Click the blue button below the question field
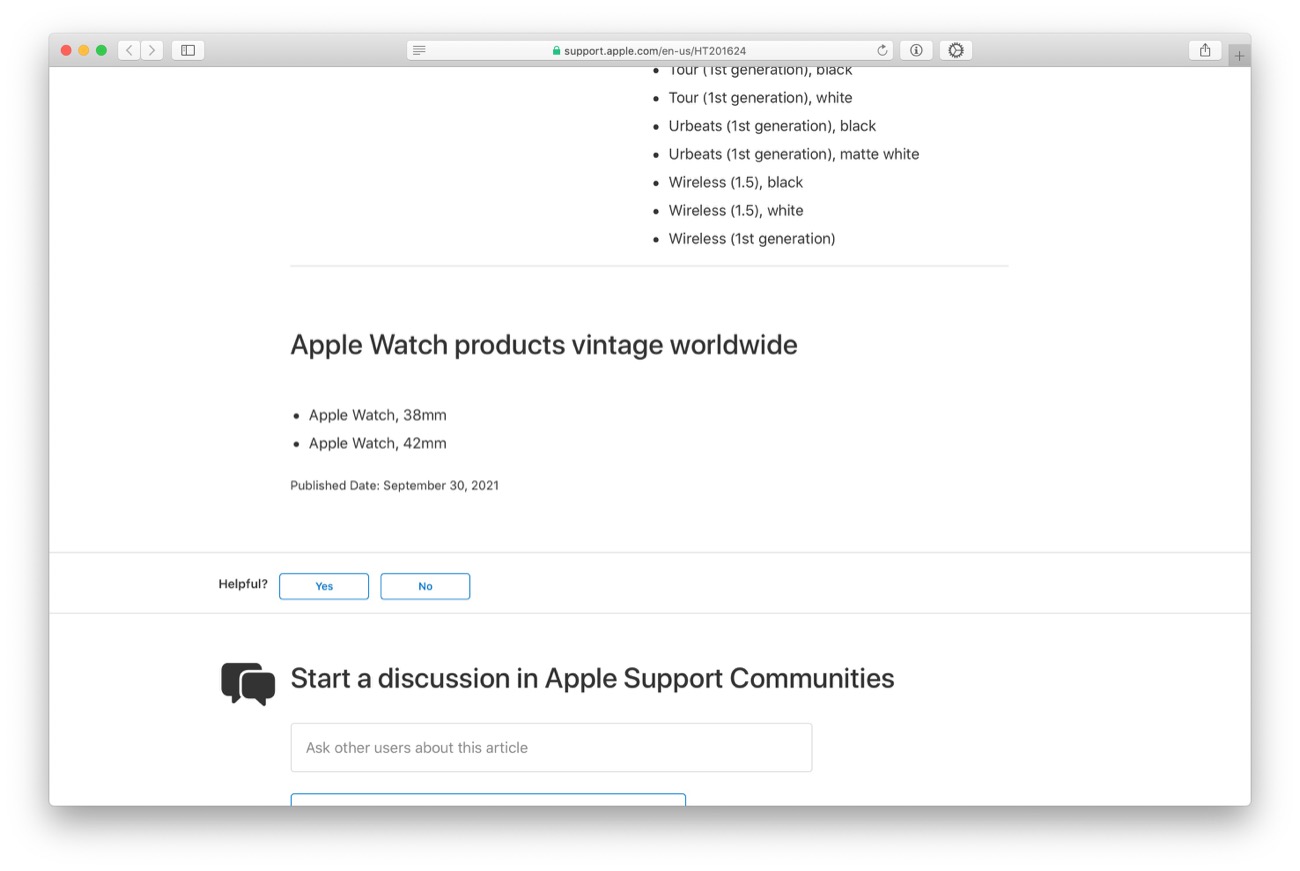This screenshot has width=1300, height=871. click(x=488, y=801)
